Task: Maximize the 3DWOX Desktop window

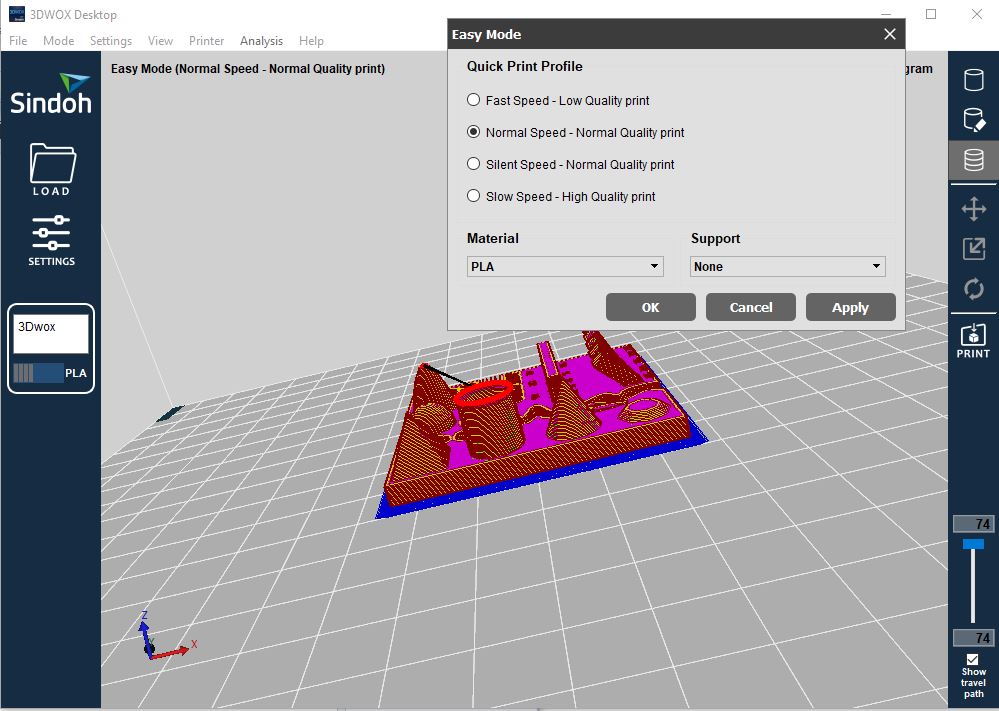Action: click(931, 14)
